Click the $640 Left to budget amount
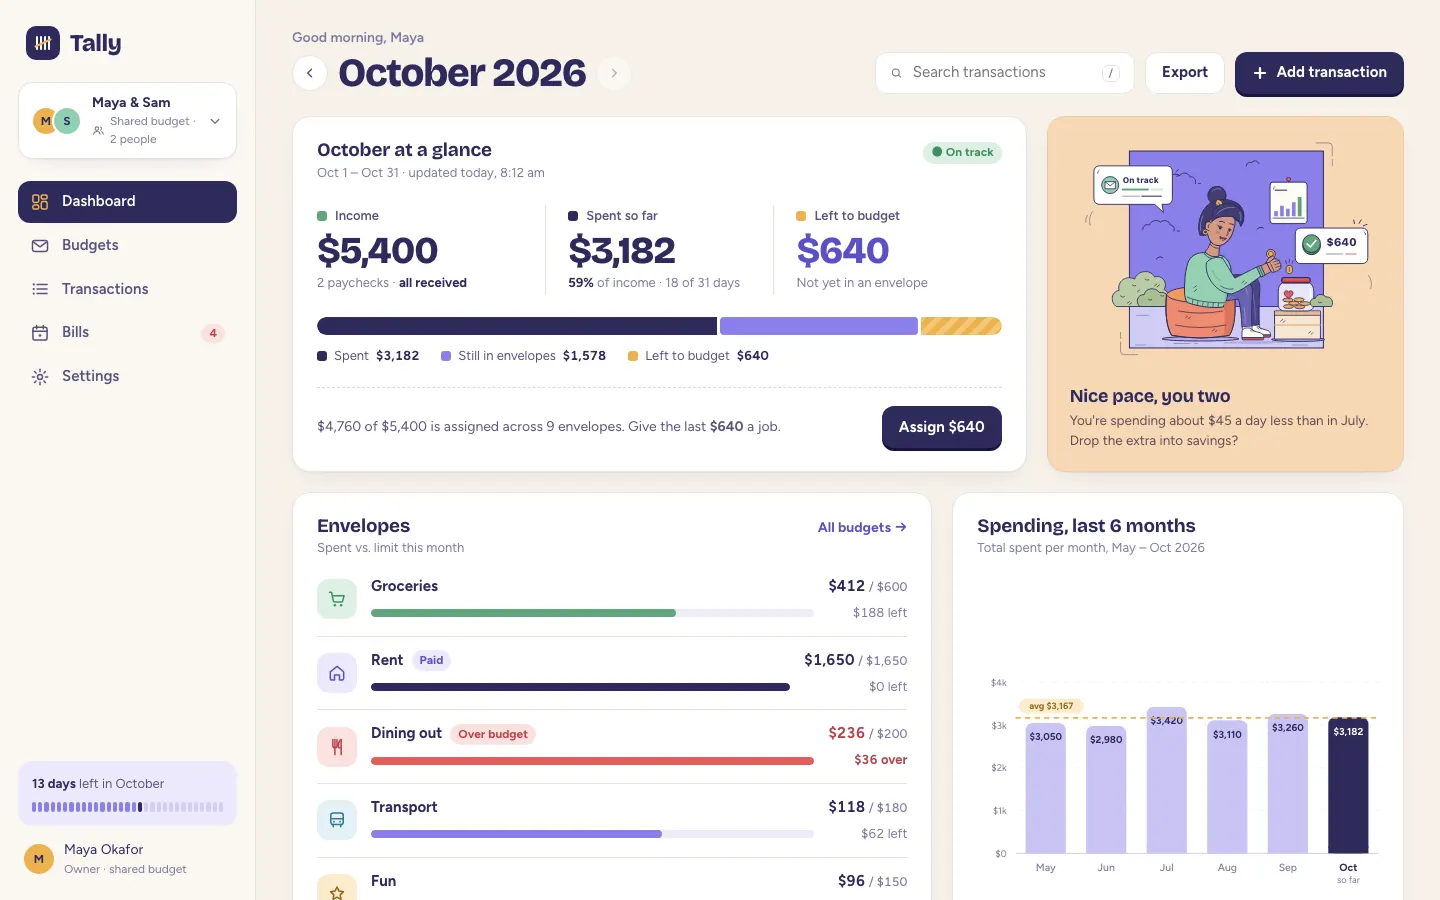This screenshot has width=1440, height=900. point(843,250)
